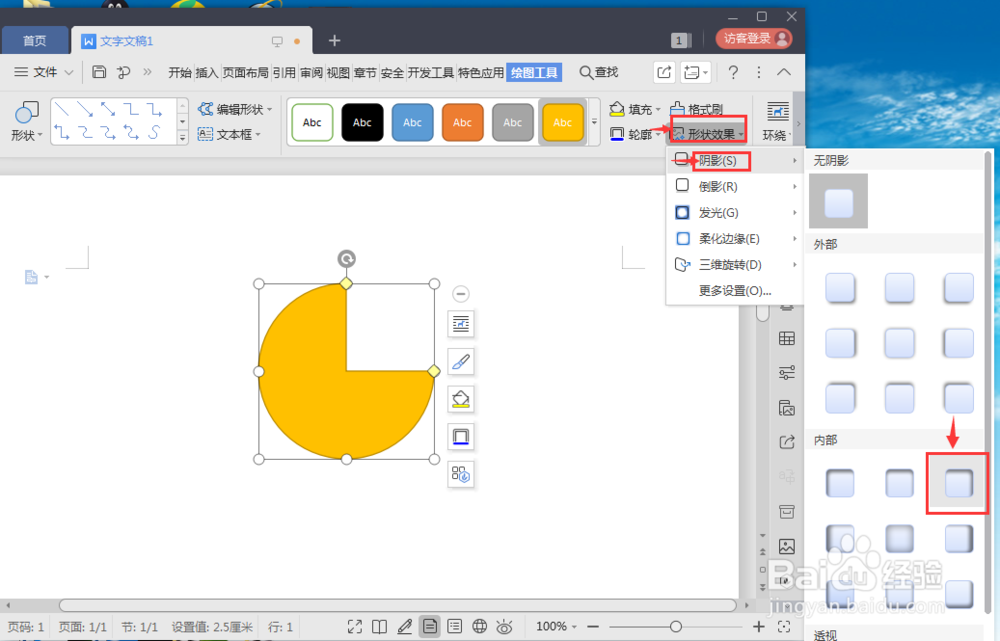Image resolution: width=1000 pixels, height=641 pixels.
Task: Apply the black Abc shape style
Action: pos(362,122)
